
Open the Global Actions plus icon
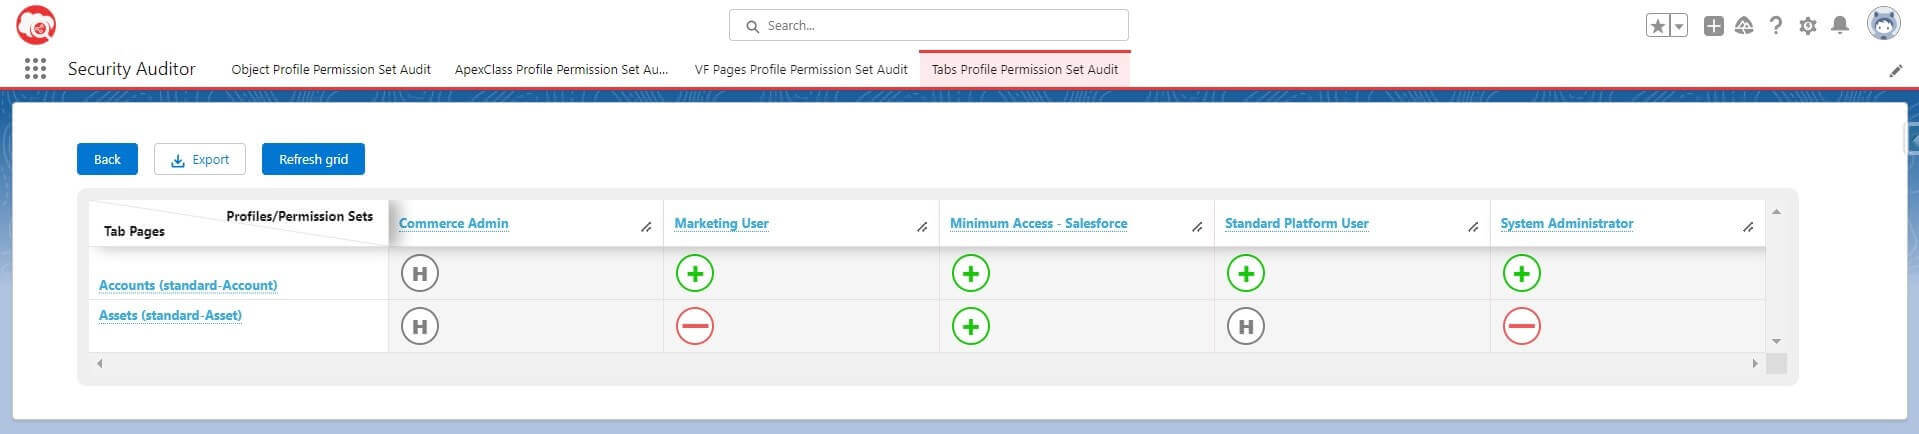click(1713, 26)
